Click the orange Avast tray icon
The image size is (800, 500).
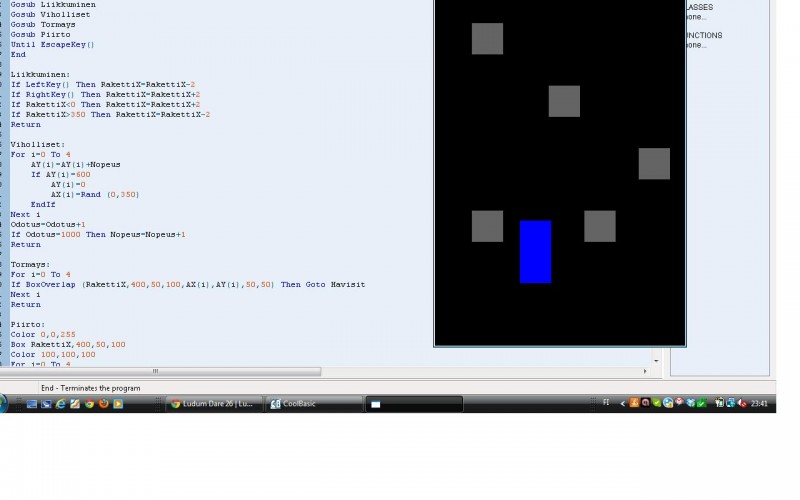coord(634,403)
